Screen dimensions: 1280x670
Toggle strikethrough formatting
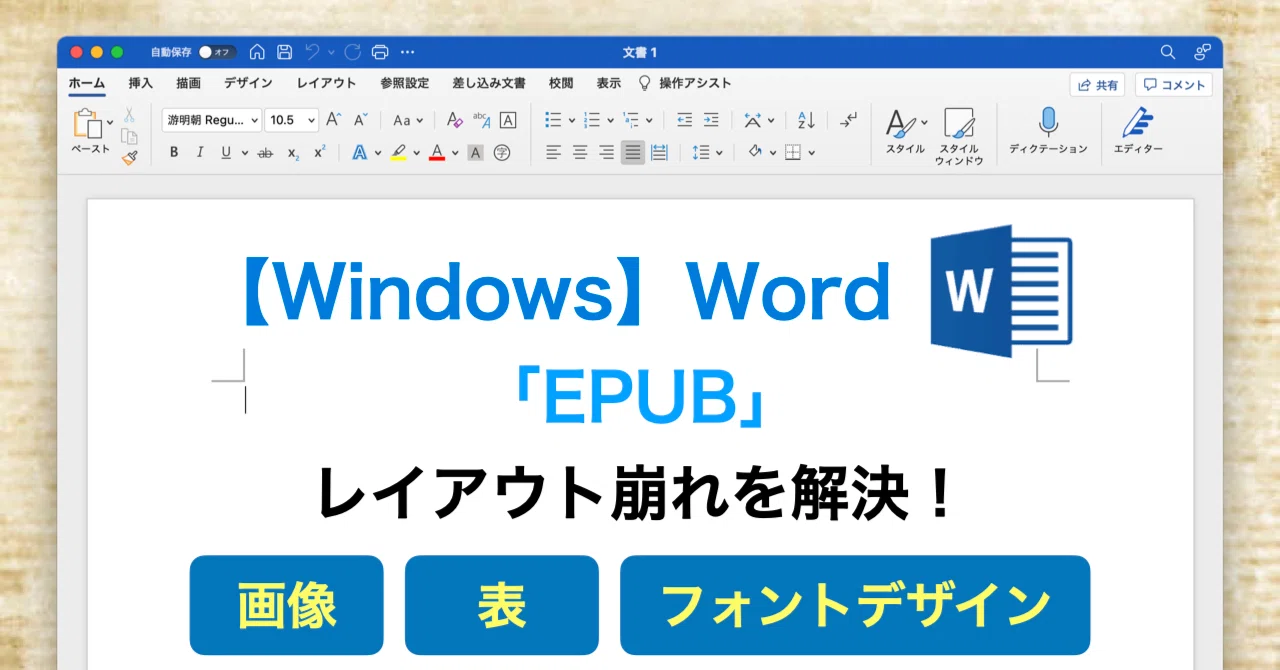coord(265,153)
